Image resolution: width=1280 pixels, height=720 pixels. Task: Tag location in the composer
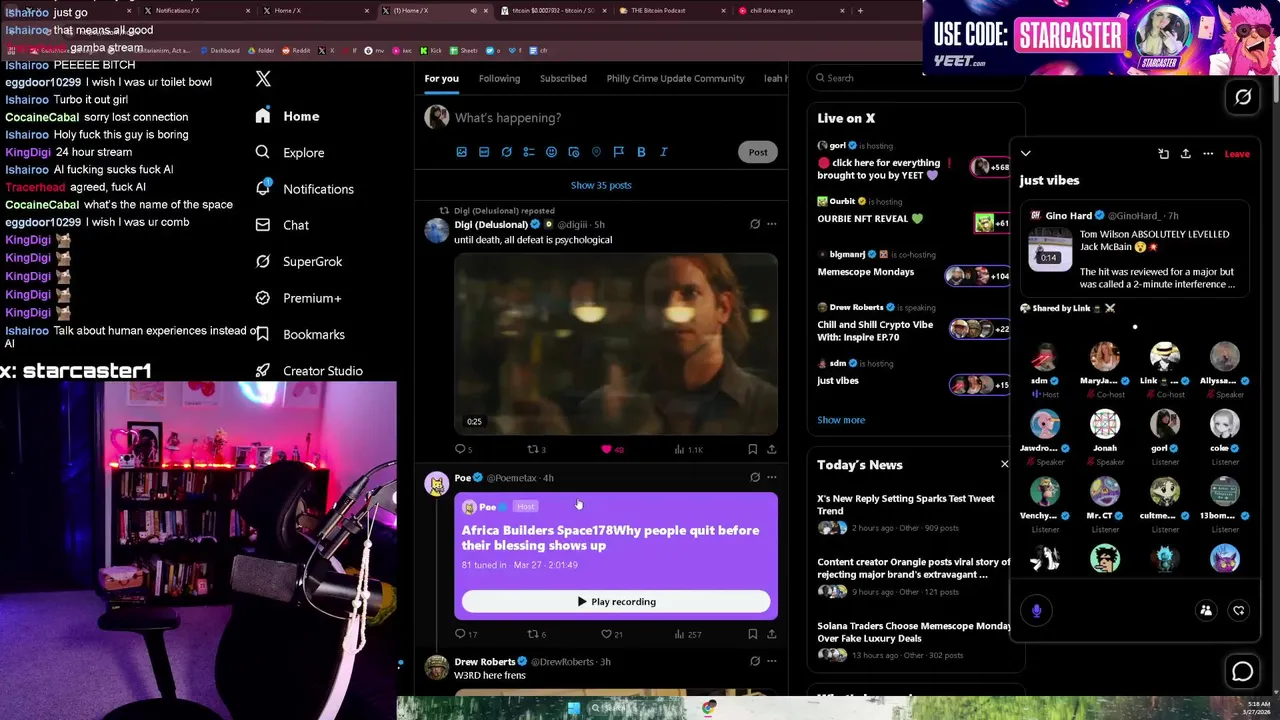596,152
